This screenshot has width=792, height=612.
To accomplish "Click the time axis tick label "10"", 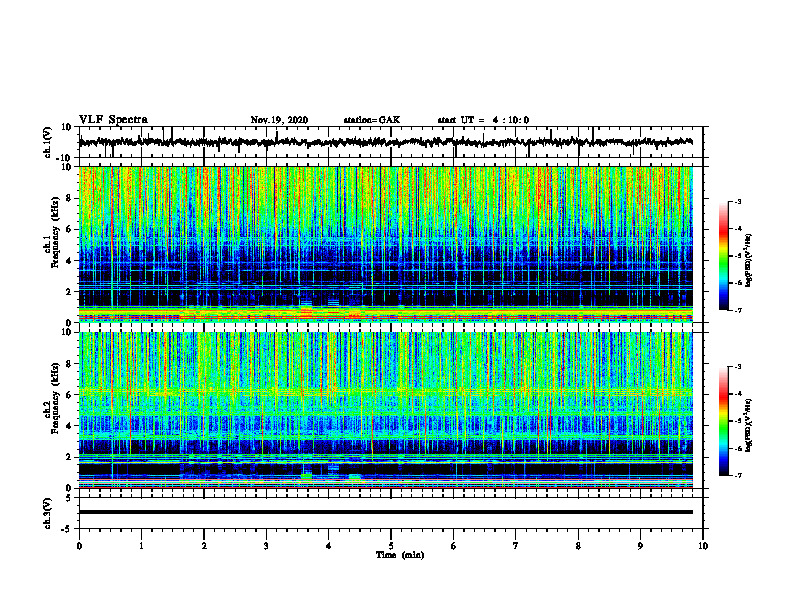I will (703, 546).
